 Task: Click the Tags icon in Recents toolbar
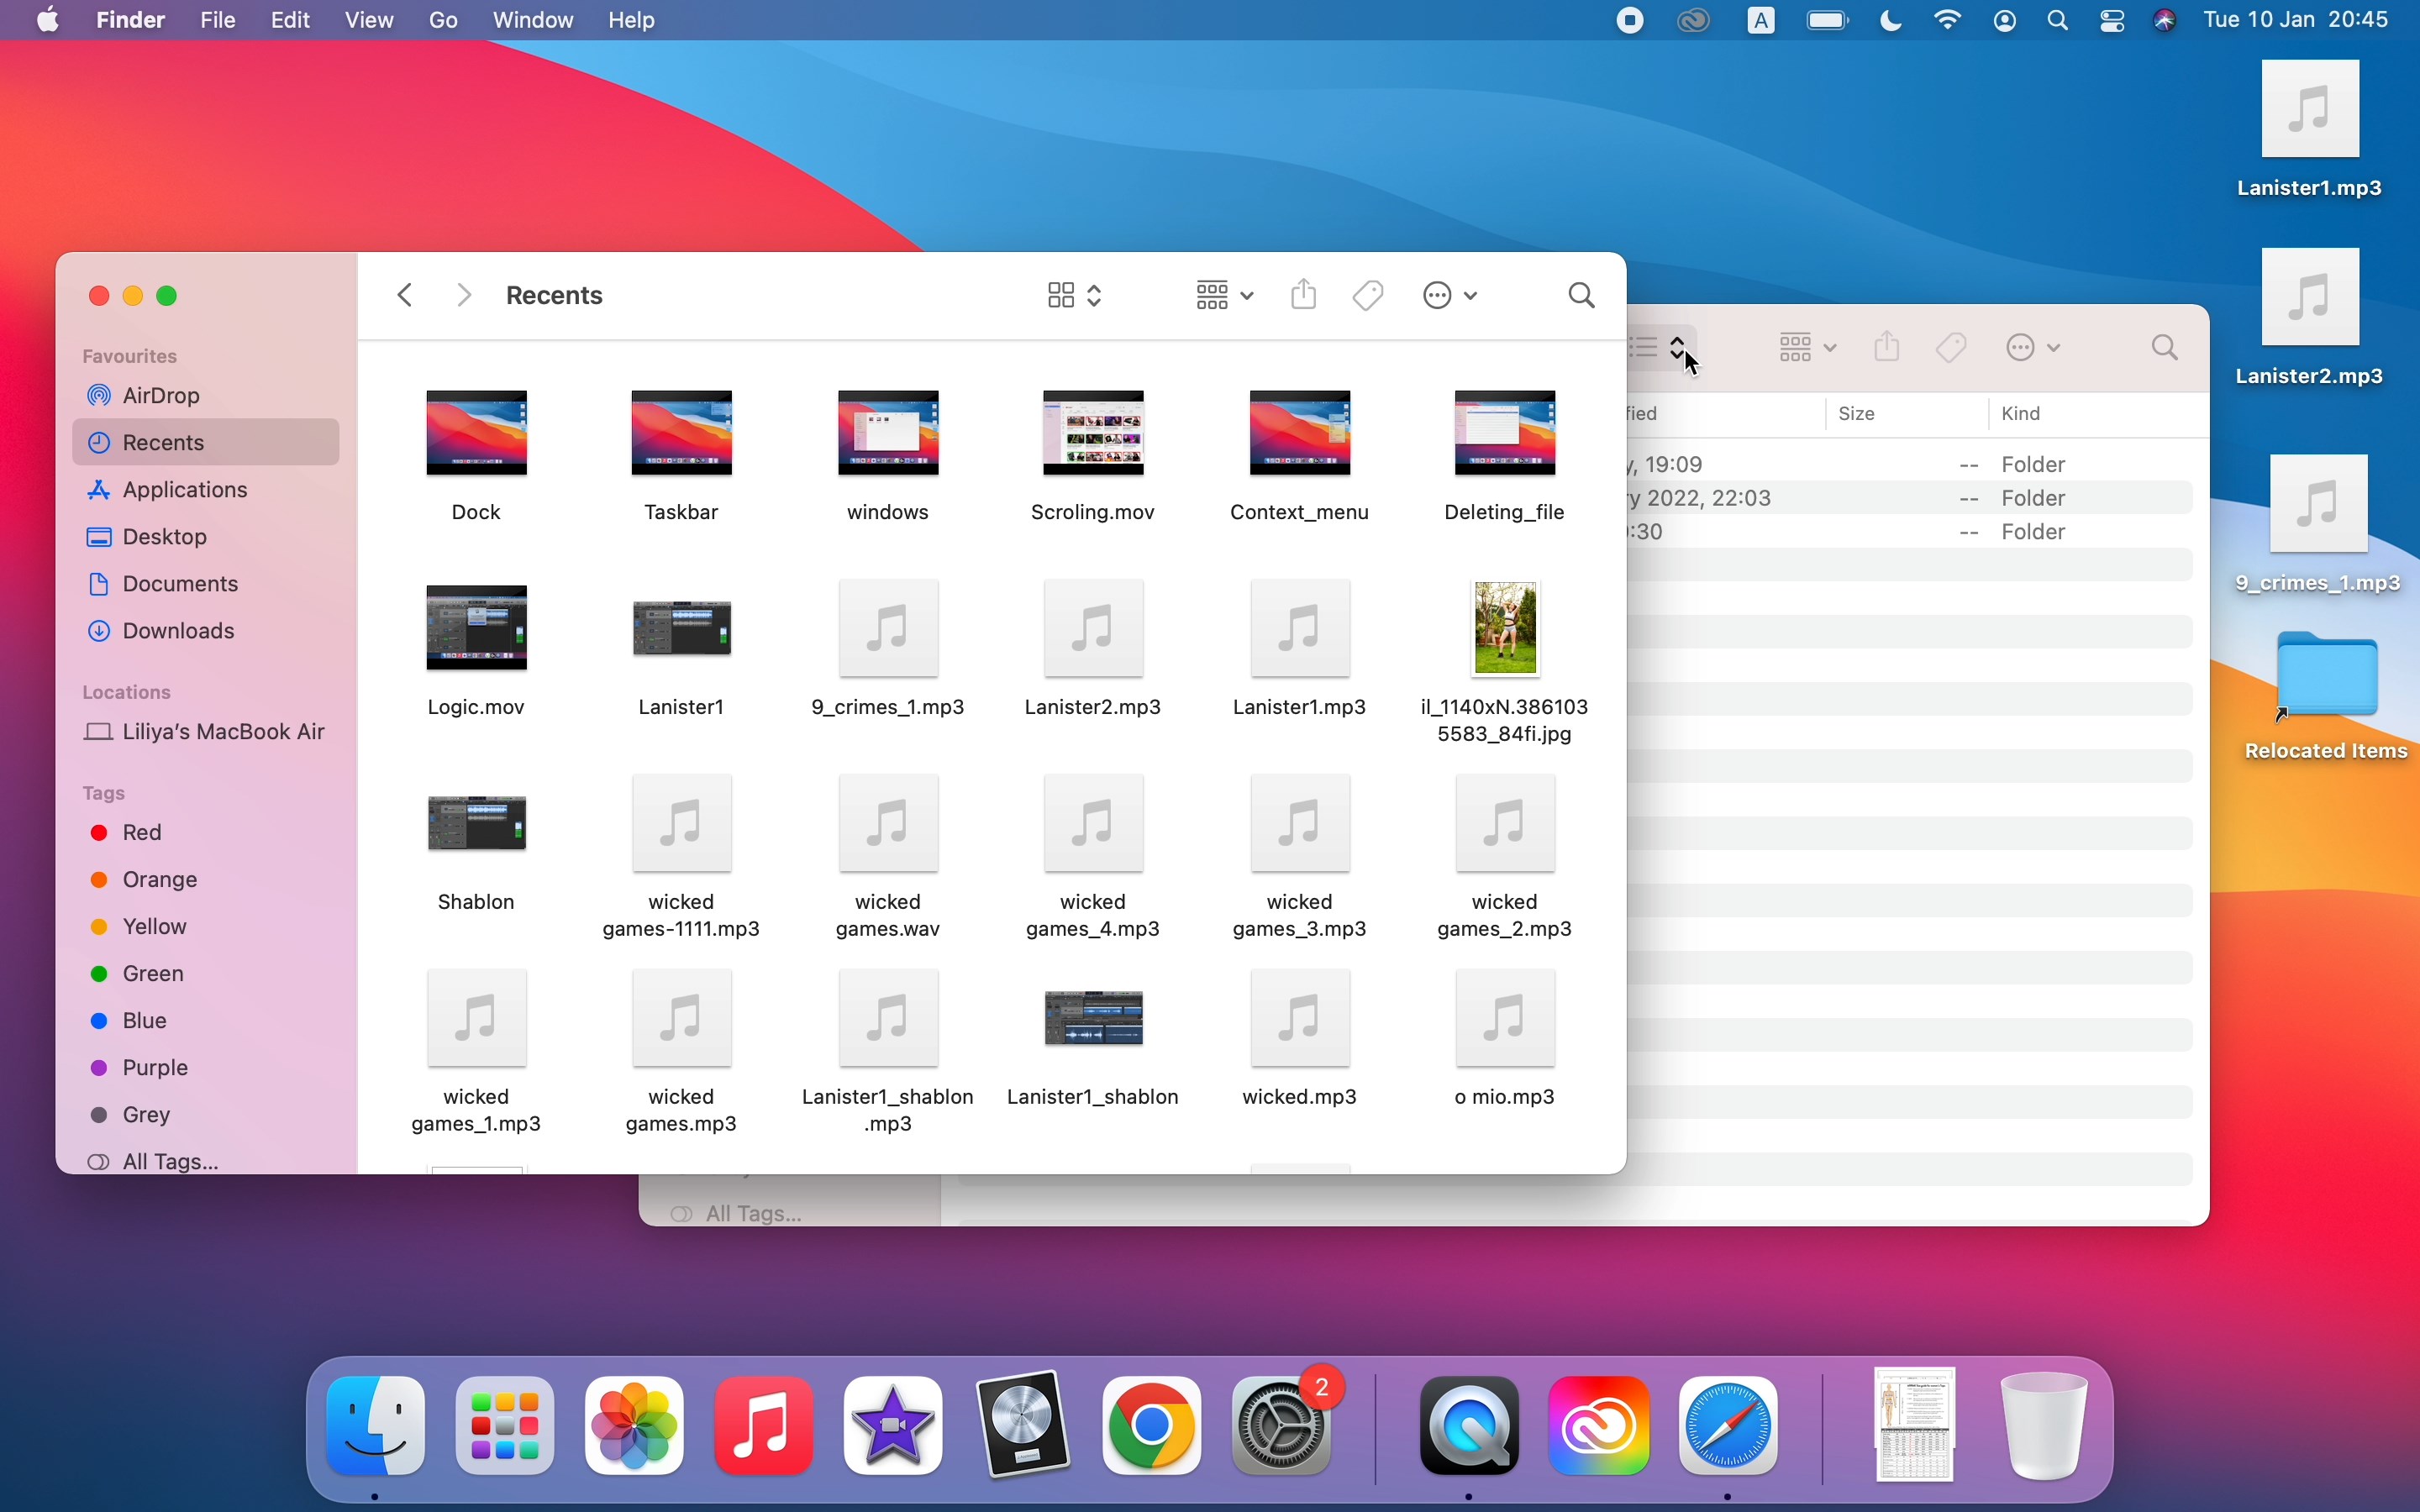(1369, 295)
